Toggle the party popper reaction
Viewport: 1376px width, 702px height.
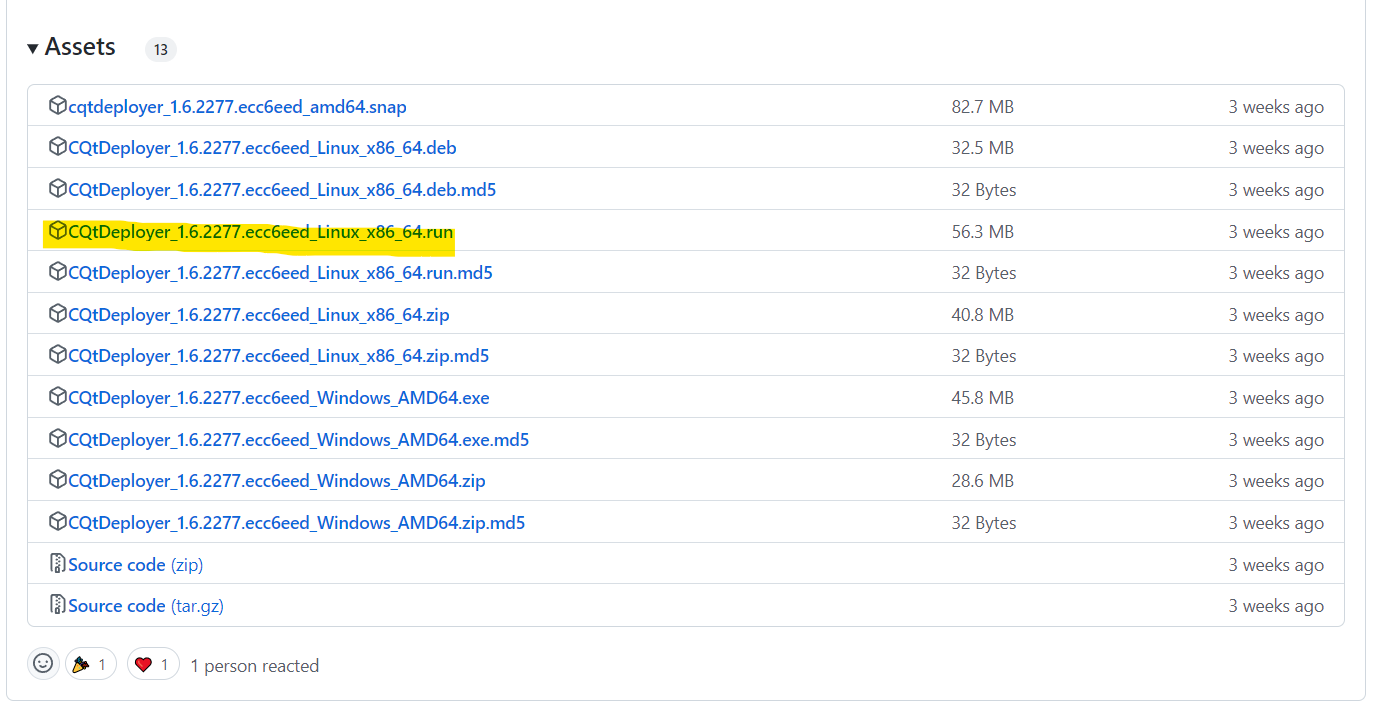[91, 664]
